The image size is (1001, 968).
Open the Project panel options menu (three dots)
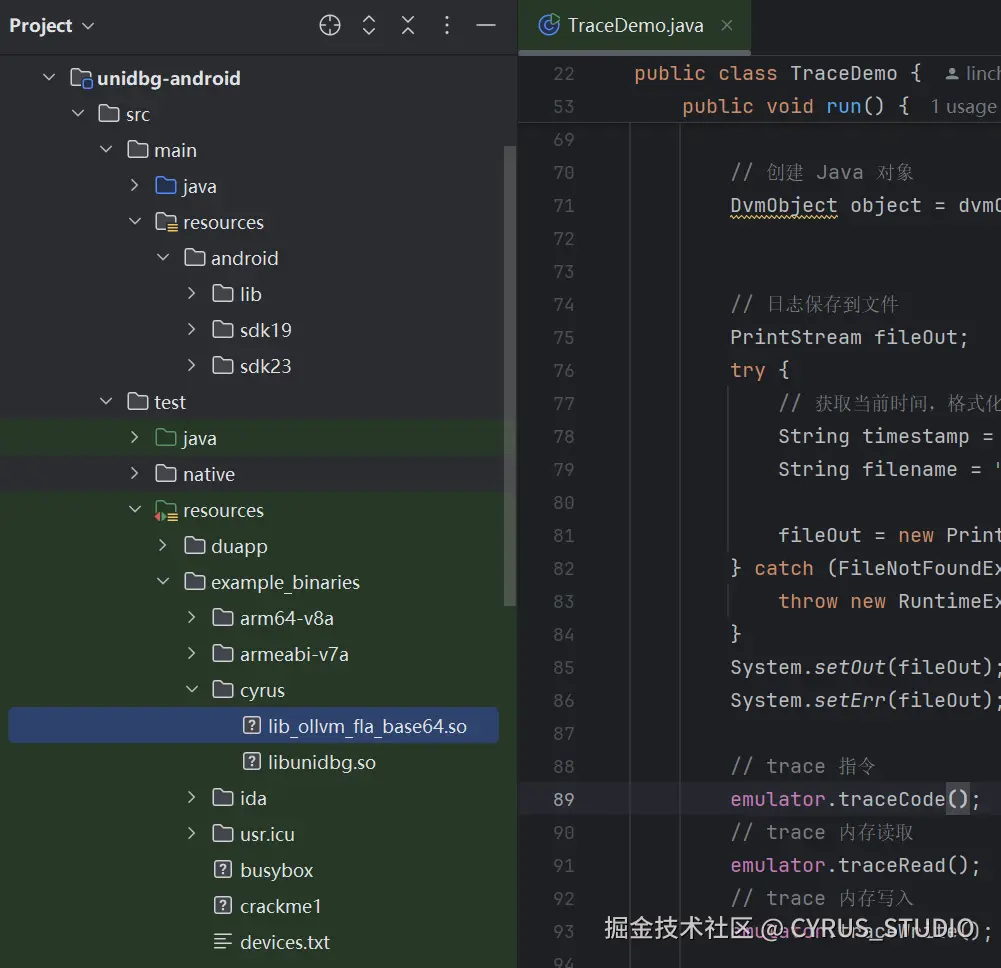[x=447, y=26]
